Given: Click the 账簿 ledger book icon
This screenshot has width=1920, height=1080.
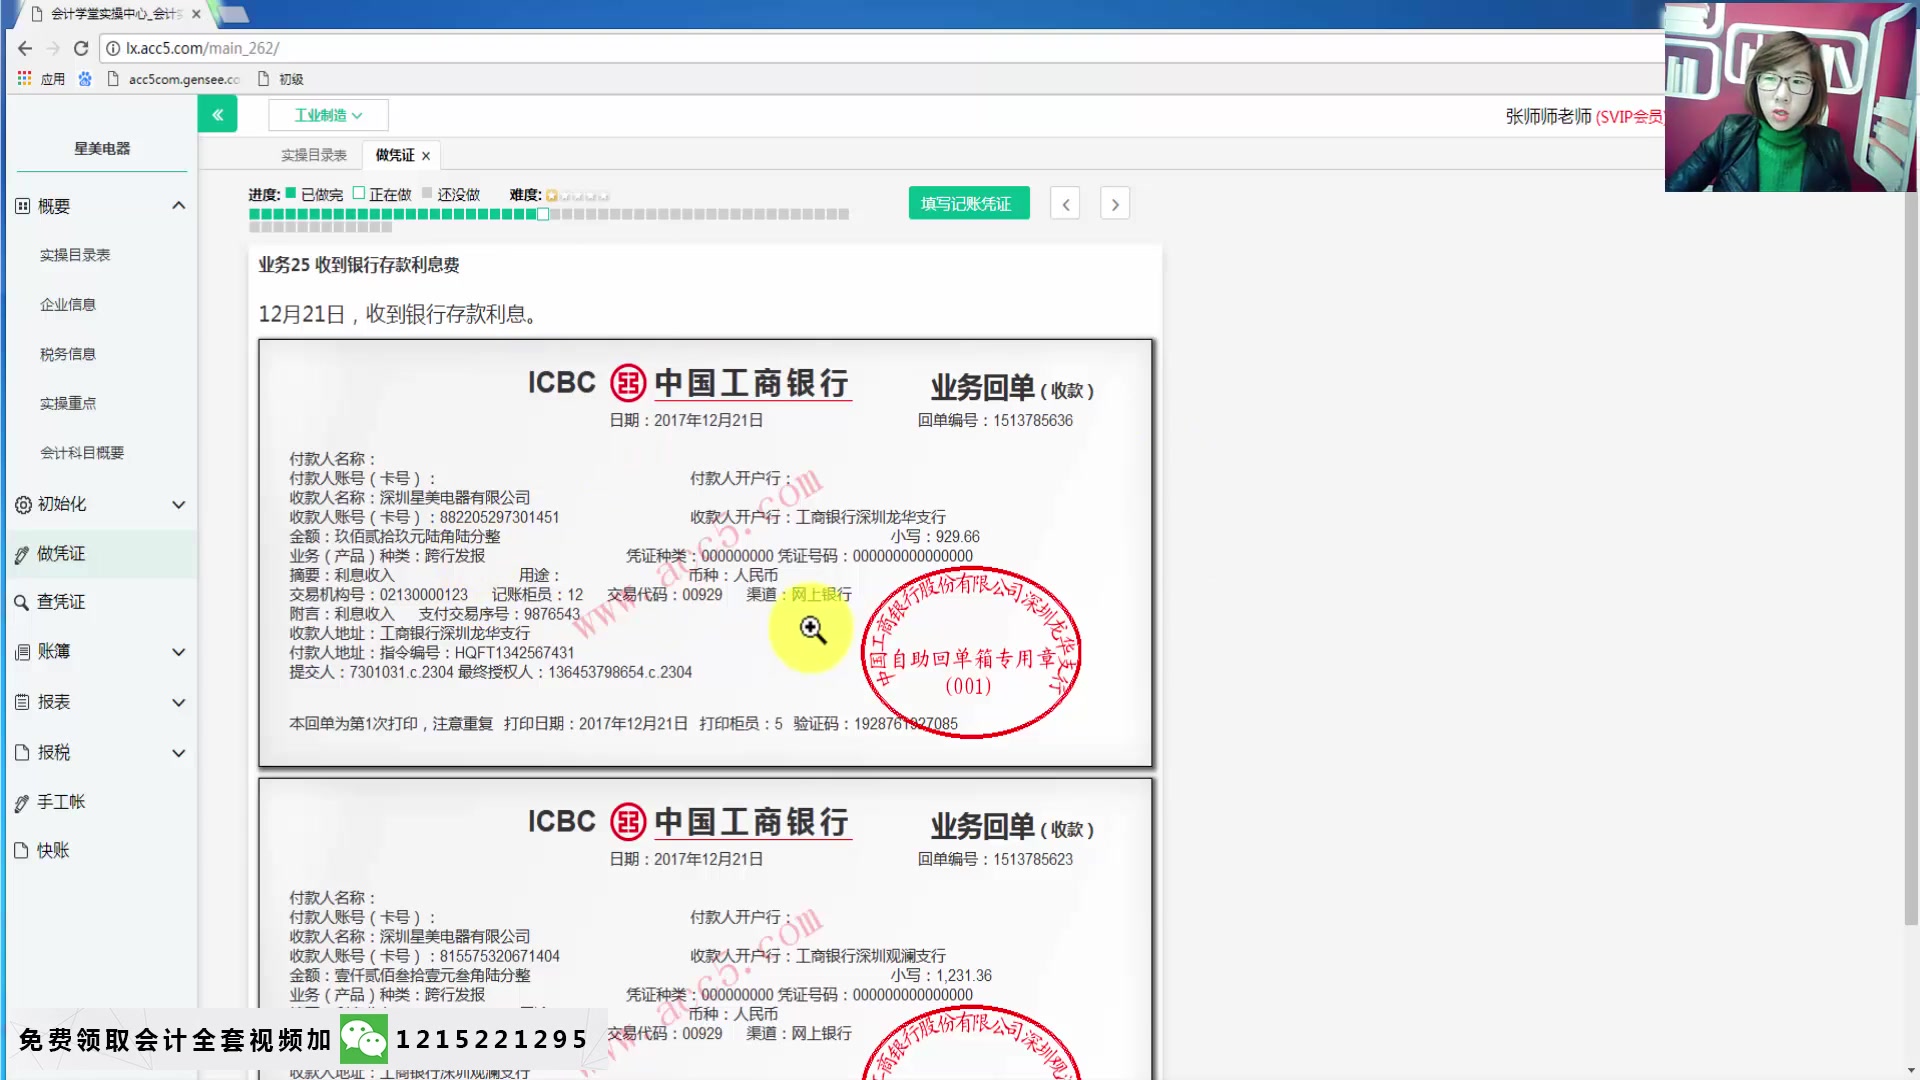Looking at the screenshot, I should (22, 651).
